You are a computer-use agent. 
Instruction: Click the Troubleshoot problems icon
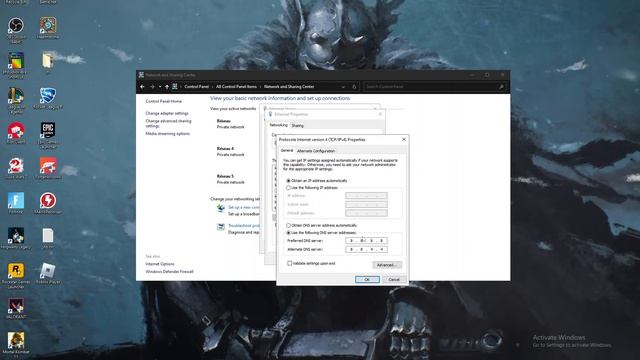(221, 227)
